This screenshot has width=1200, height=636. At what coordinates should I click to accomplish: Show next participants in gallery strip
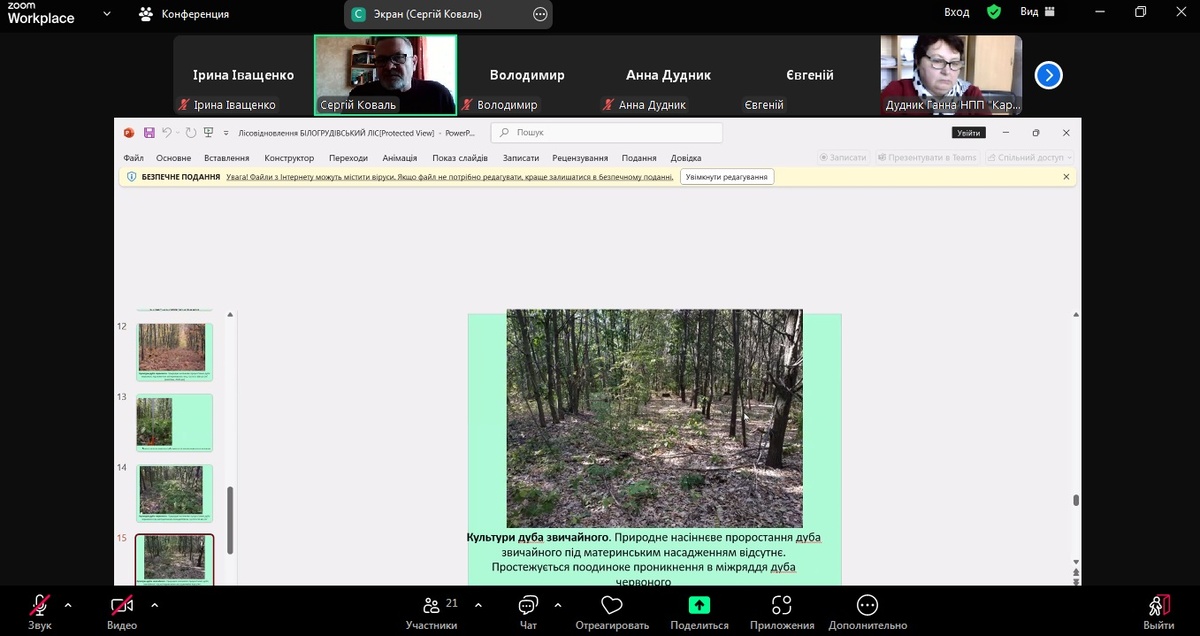click(1048, 75)
